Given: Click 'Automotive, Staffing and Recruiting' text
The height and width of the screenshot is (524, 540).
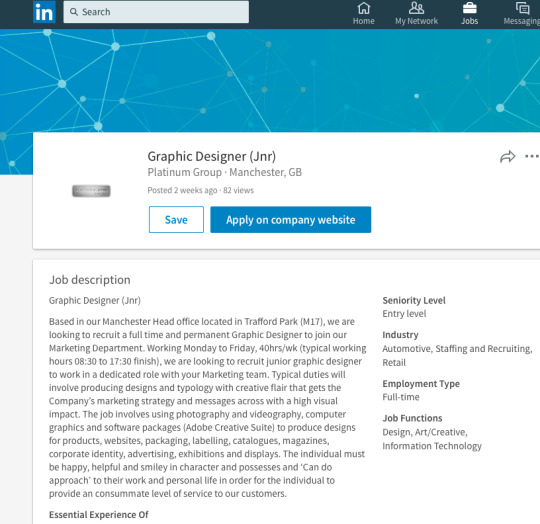Looking at the screenshot, I should coord(457,349).
